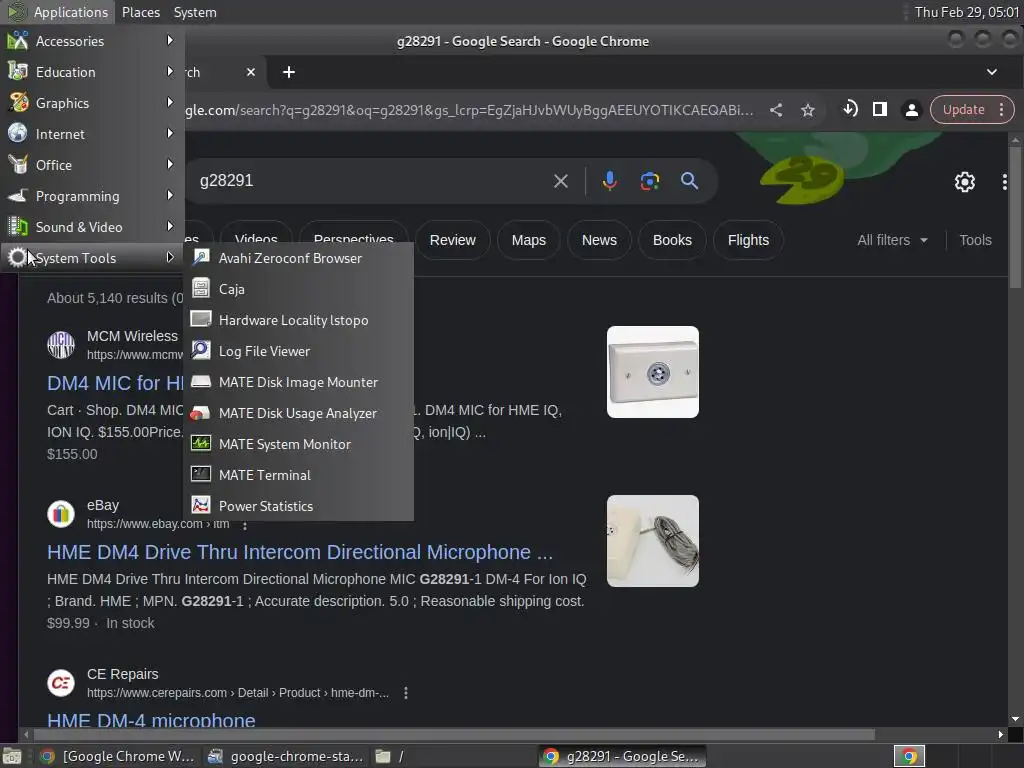Image resolution: width=1024 pixels, height=768 pixels.
Task: Click the vertical page scrollbar
Action: (1014, 216)
